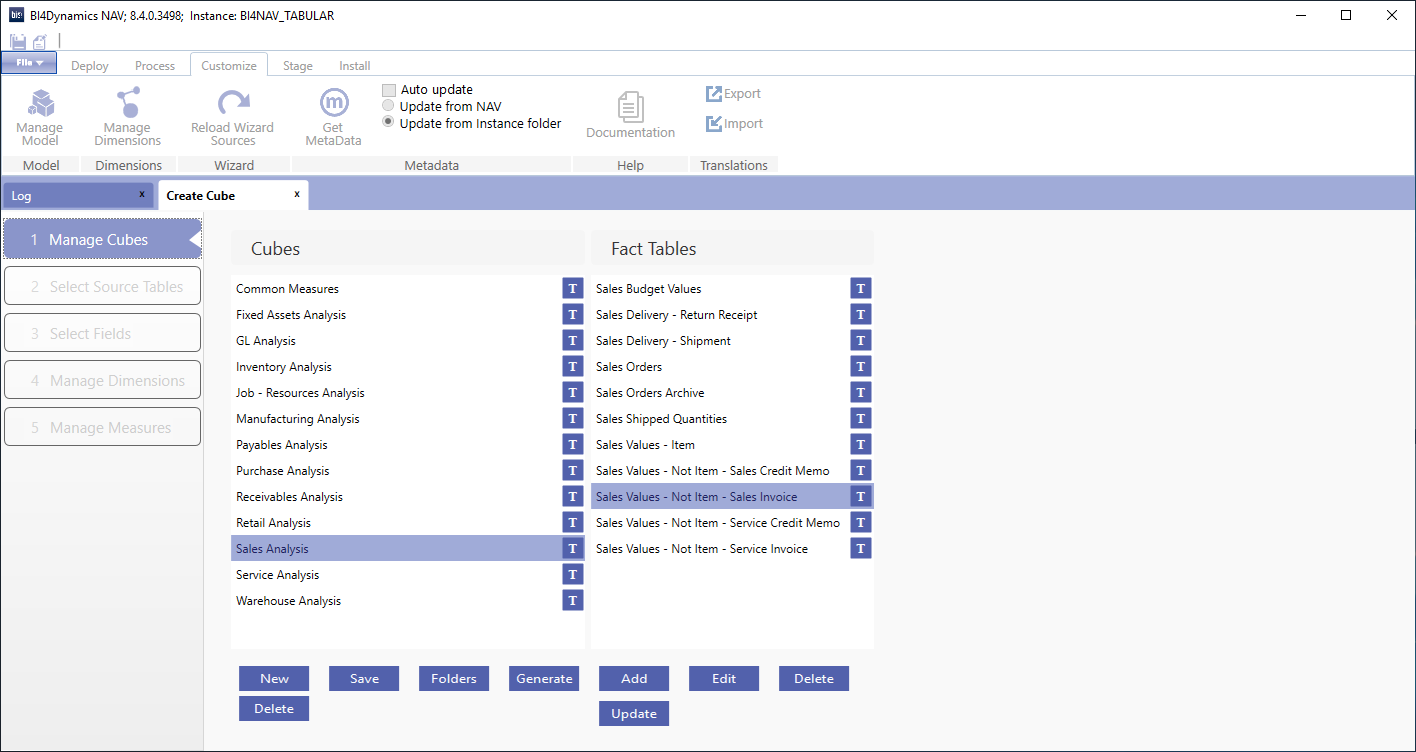The height and width of the screenshot is (752, 1416).
Task: Click the T icon beside Payables Analysis
Action: 572,445
